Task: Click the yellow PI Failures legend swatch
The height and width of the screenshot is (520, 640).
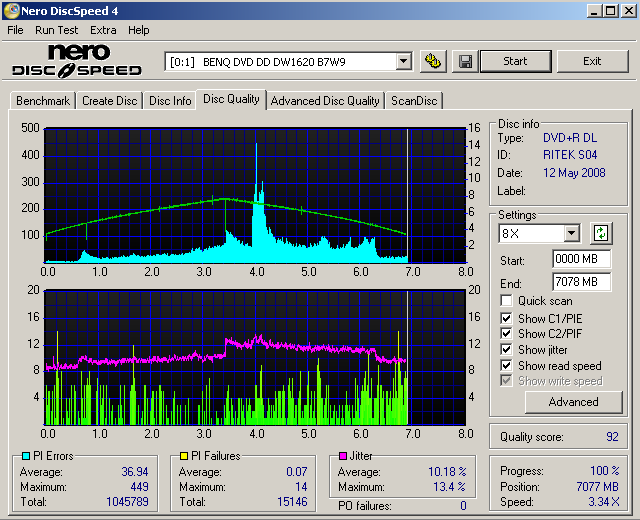Action: tap(184, 456)
